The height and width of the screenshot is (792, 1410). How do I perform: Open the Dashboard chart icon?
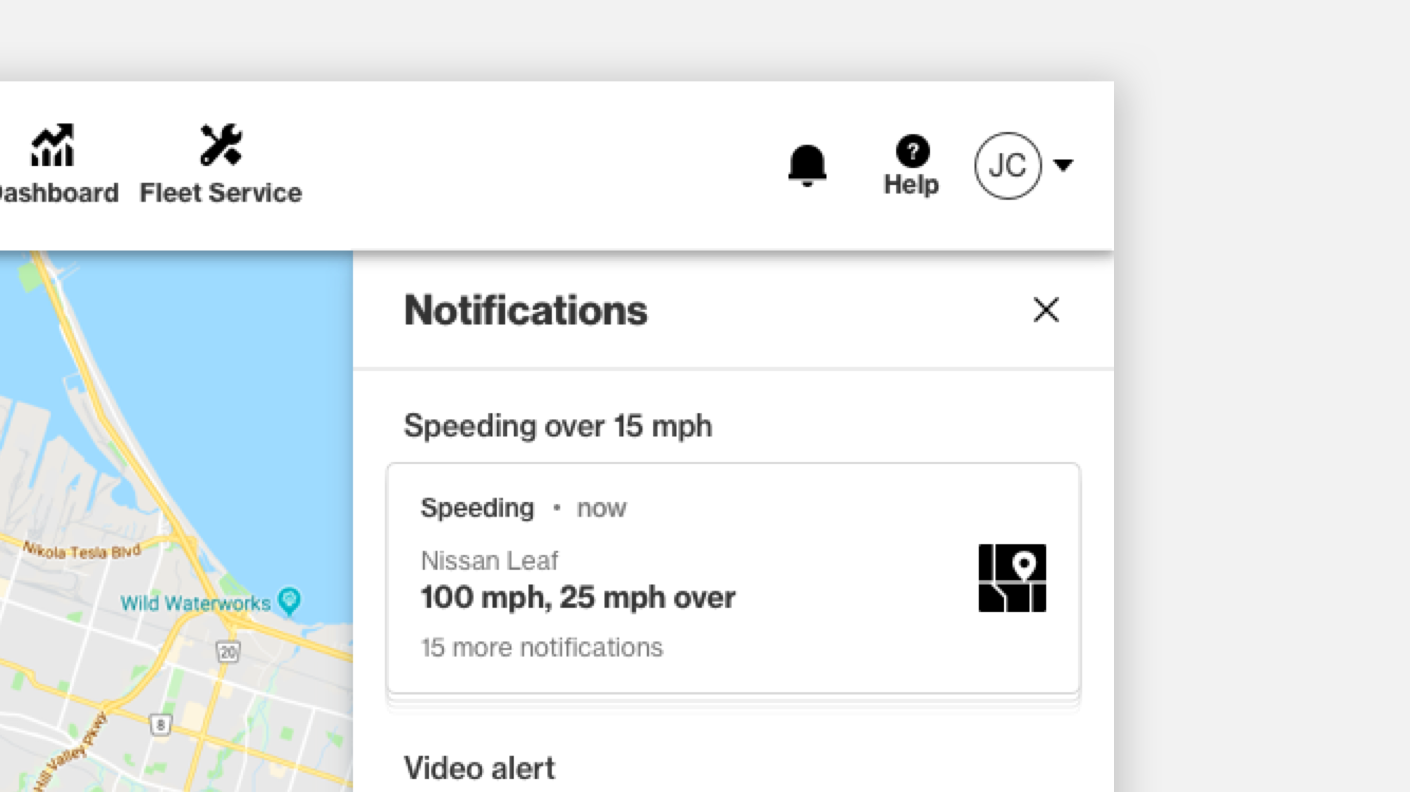(53, 146)
